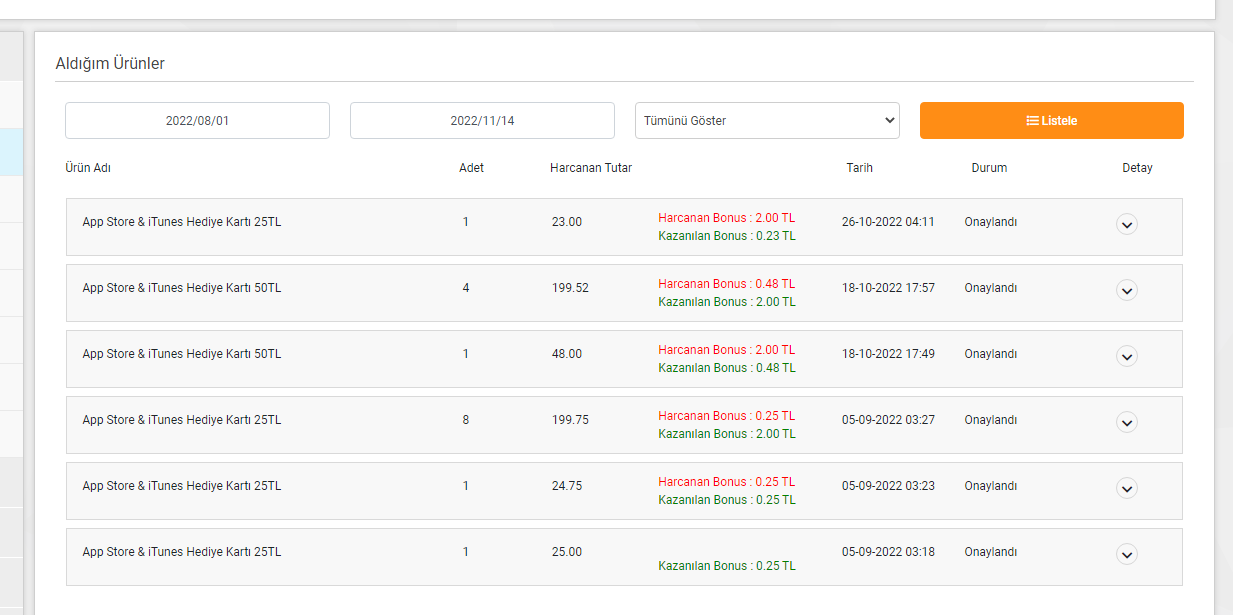
Task: Select product name in the 25.00 amount row
Action: pos(182,552)
